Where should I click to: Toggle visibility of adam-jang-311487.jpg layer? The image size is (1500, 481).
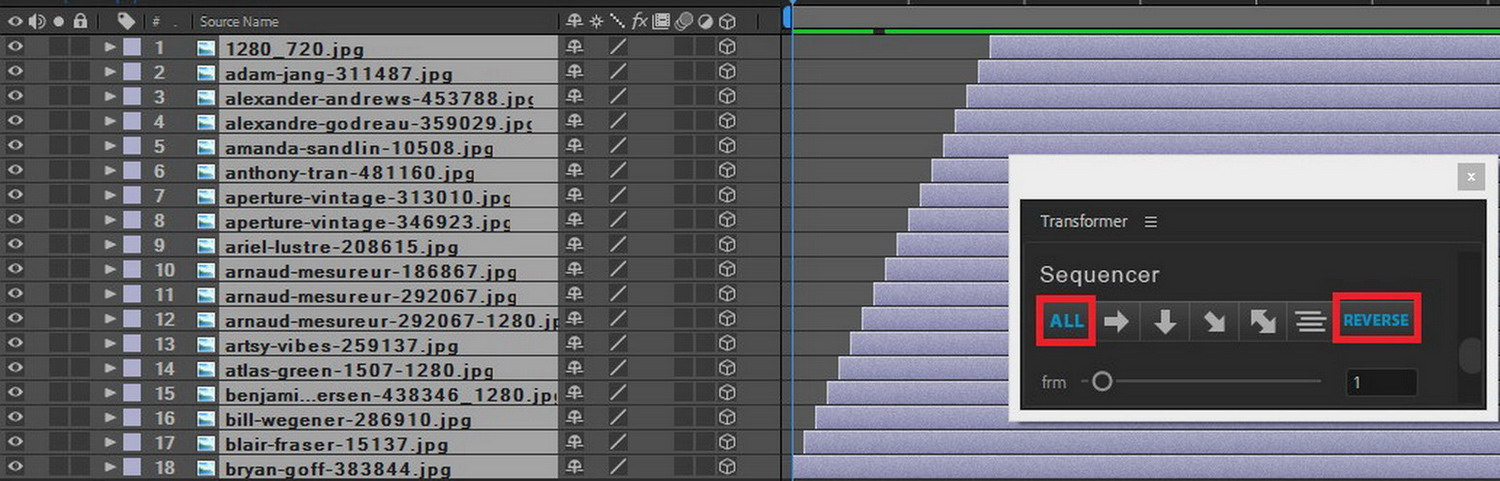pos(14,72)
